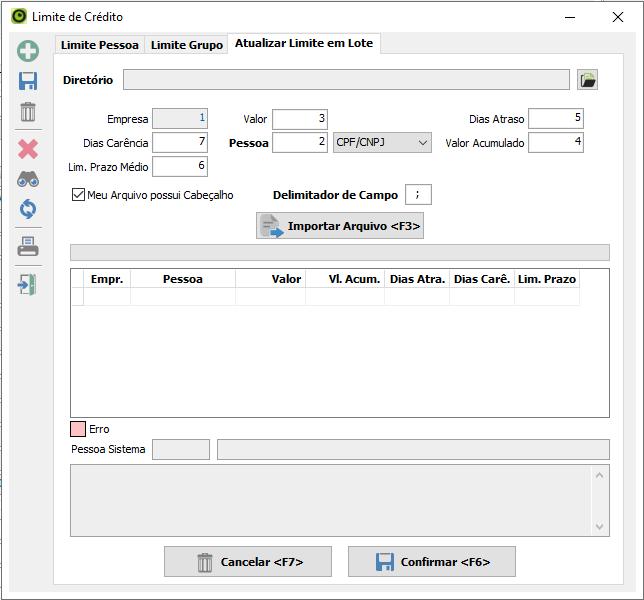Click the Confirmar <F6> button

pos(432,562)
